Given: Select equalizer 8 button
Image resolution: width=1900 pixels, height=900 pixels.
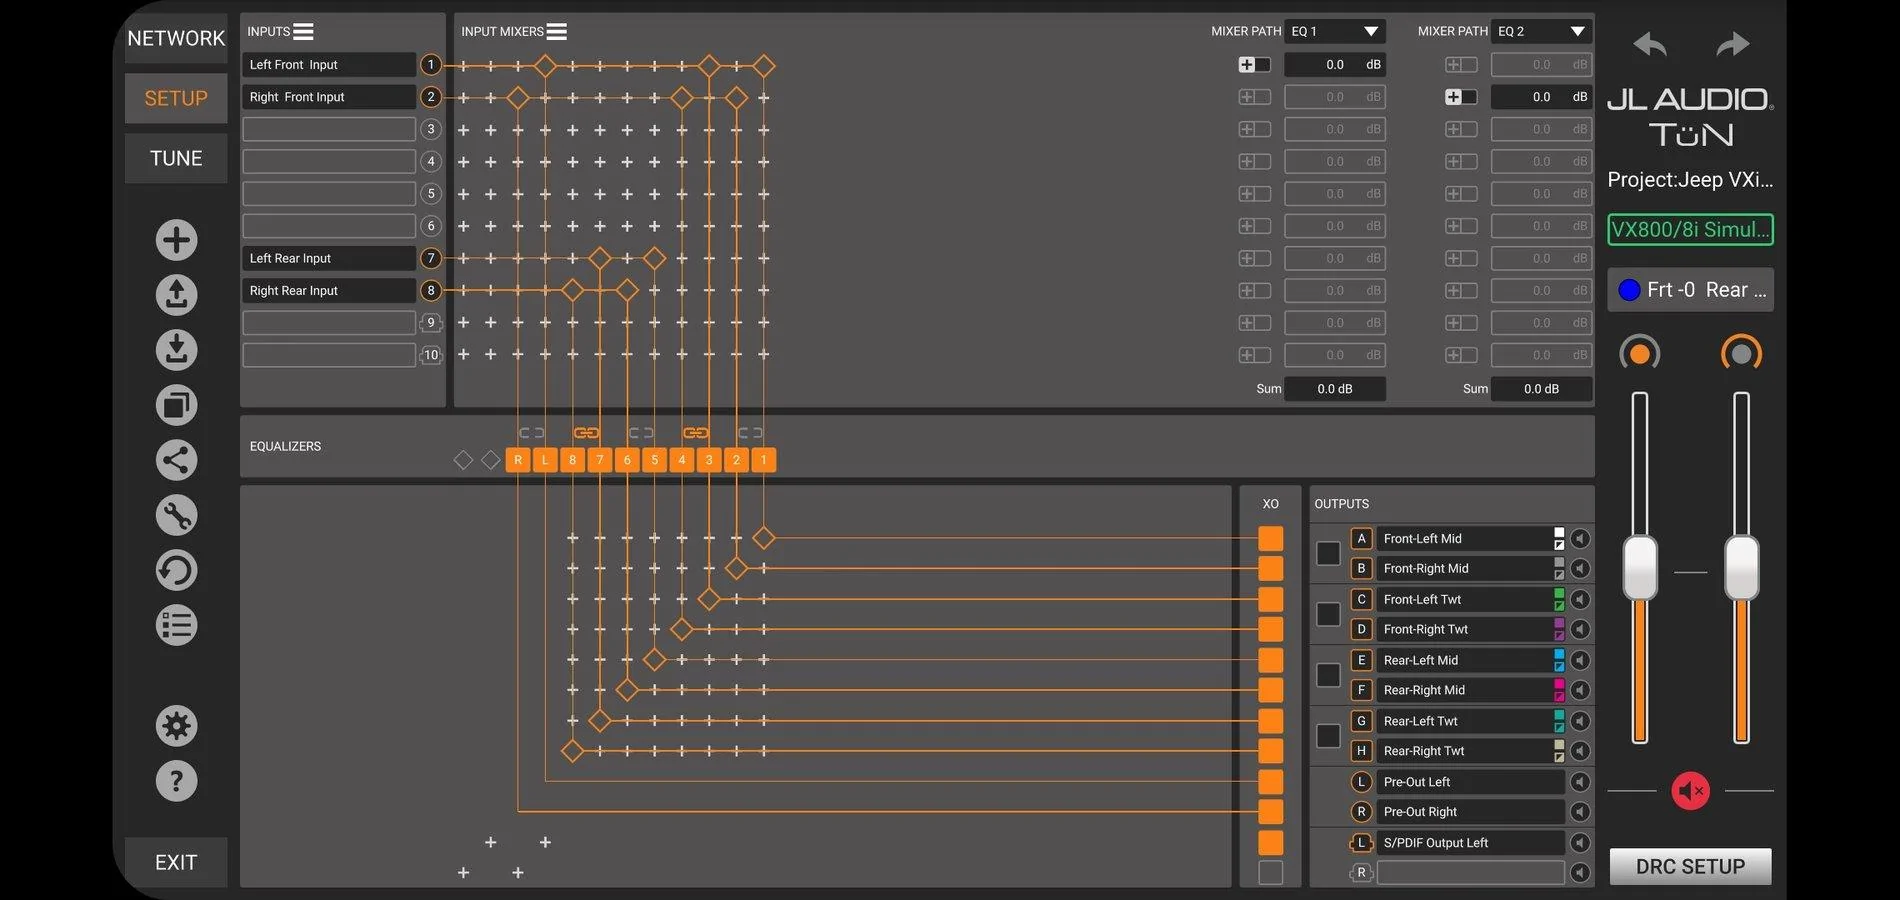Looking at the screenshot, I should [x=573, y=460].
